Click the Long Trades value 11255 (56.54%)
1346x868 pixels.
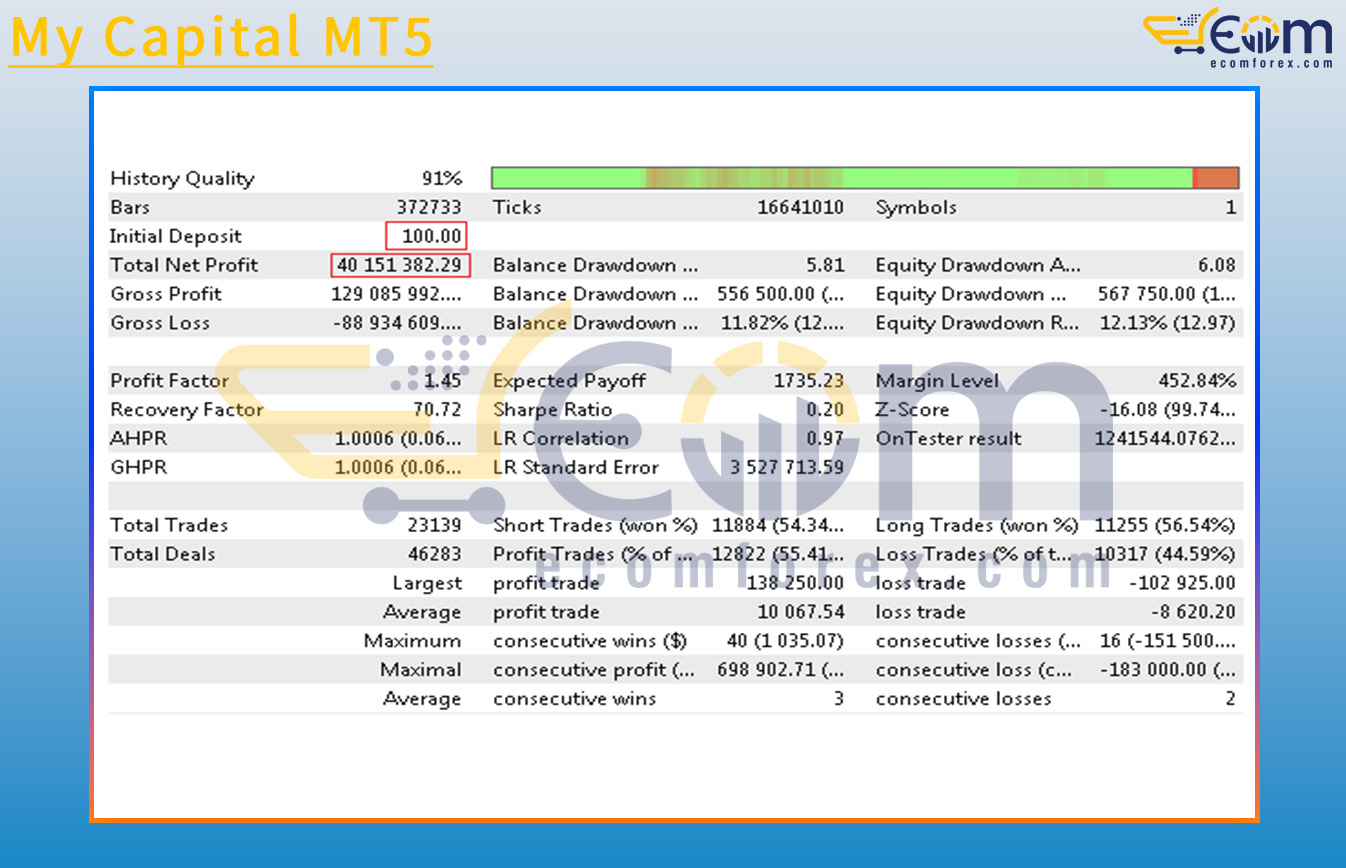point(1165,525)
